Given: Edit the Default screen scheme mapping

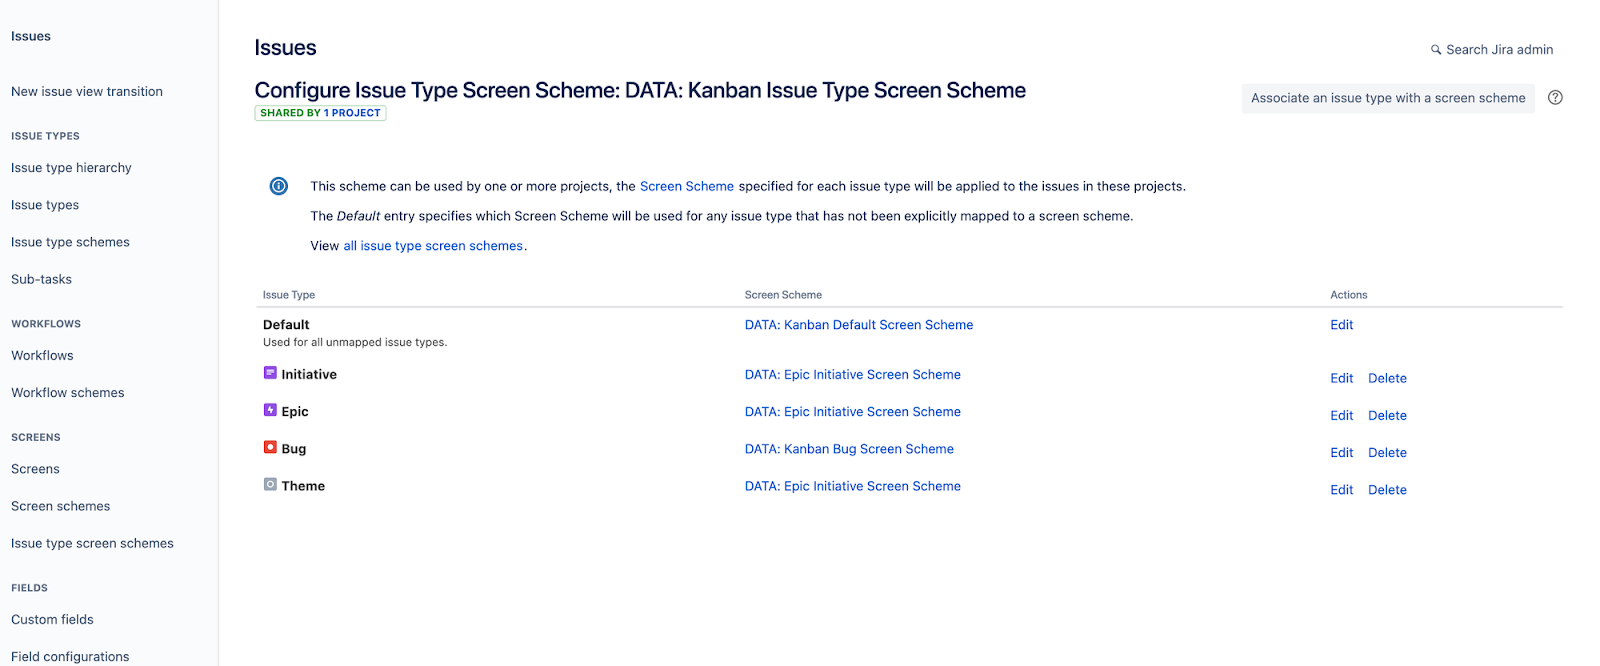Looking at the screenshot, I should (1340, 324).
